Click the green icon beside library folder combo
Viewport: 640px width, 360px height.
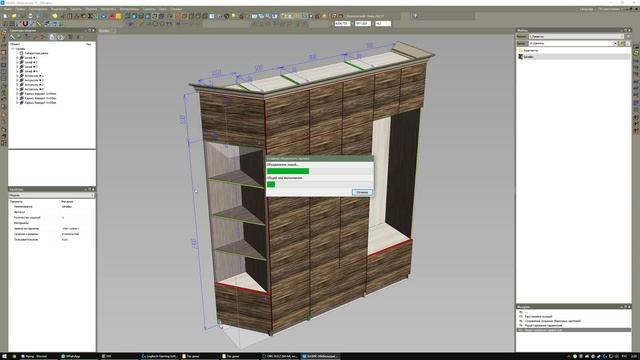[622, 43]
